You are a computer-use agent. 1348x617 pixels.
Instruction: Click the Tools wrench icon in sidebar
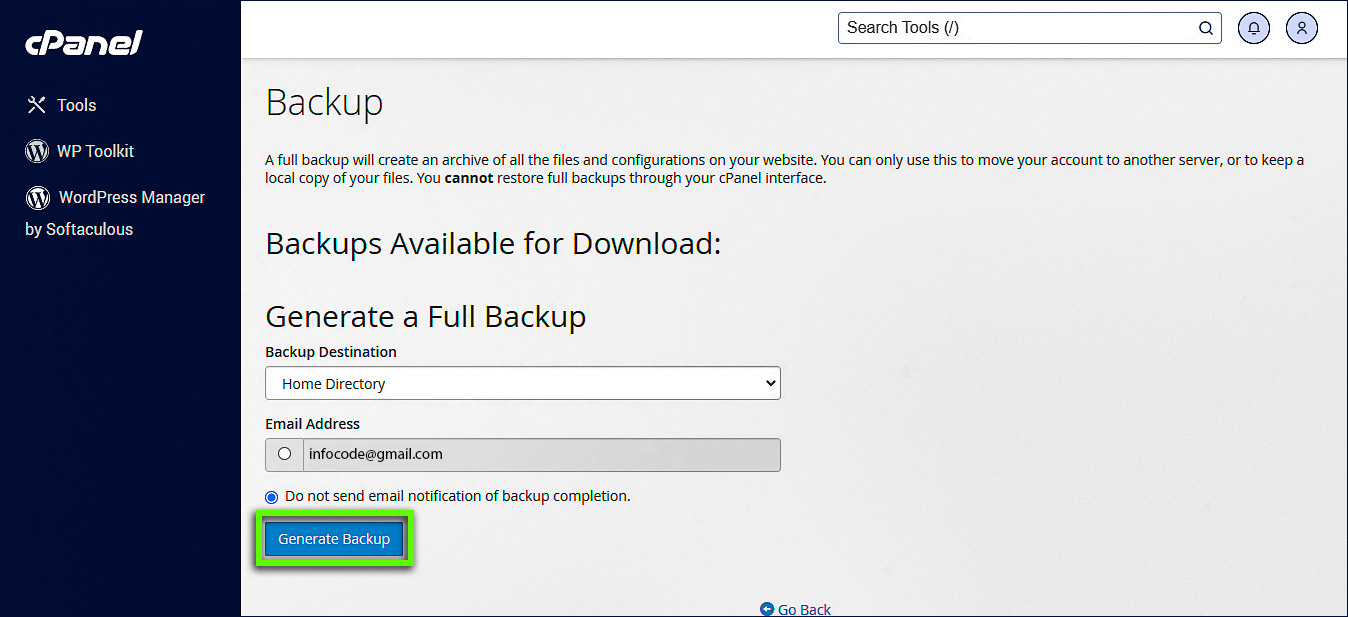point(37,105)
